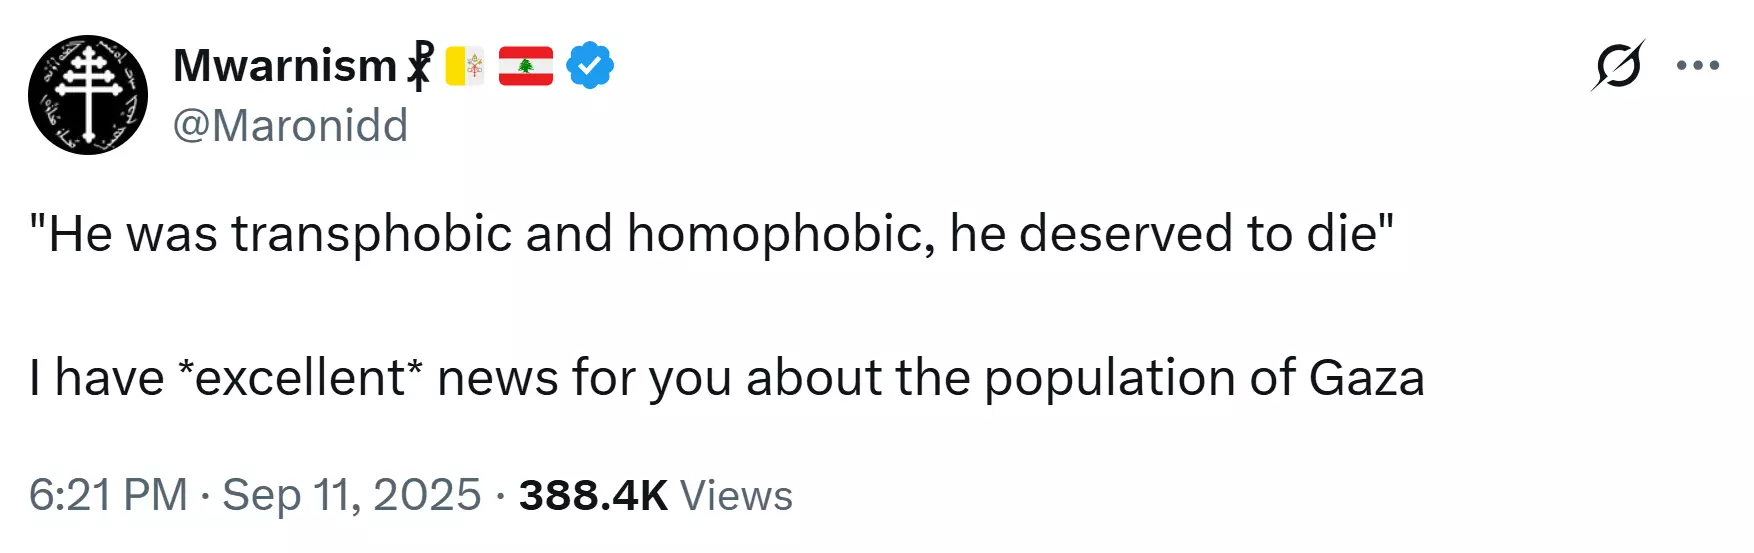Viewport: 1754px width, 553px height.
Task: Click the blue verified checkmark badge
Action: pos(590,66)
